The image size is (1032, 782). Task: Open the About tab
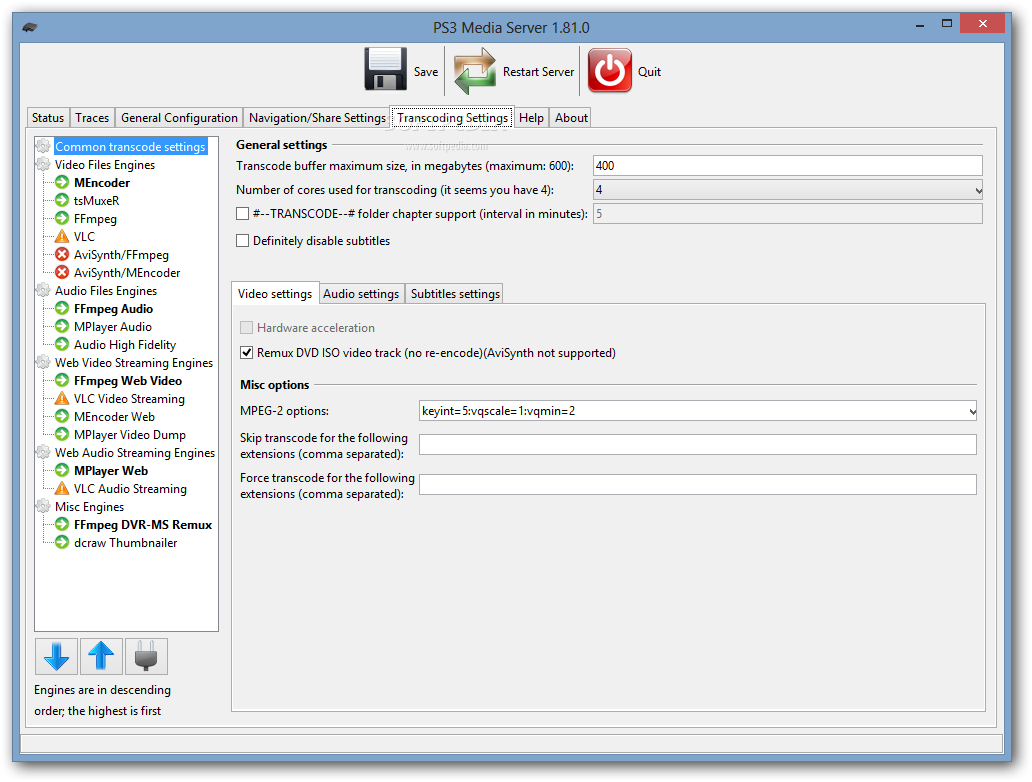click(571, 118)
